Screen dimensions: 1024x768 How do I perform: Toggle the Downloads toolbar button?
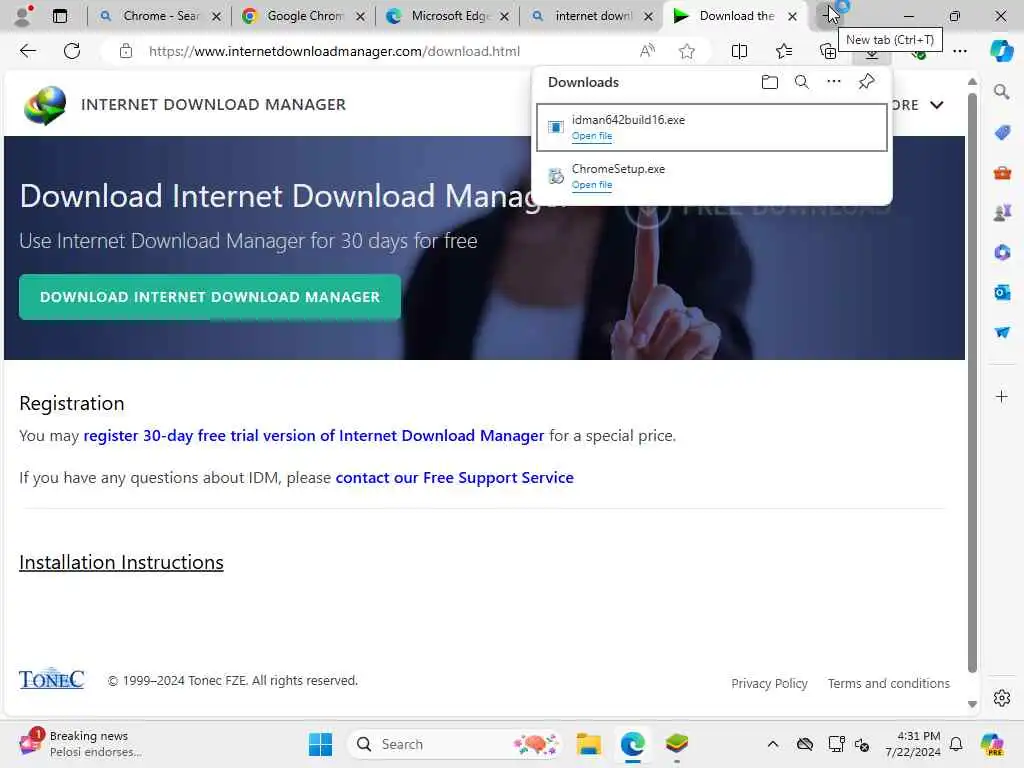coord(872,55)
